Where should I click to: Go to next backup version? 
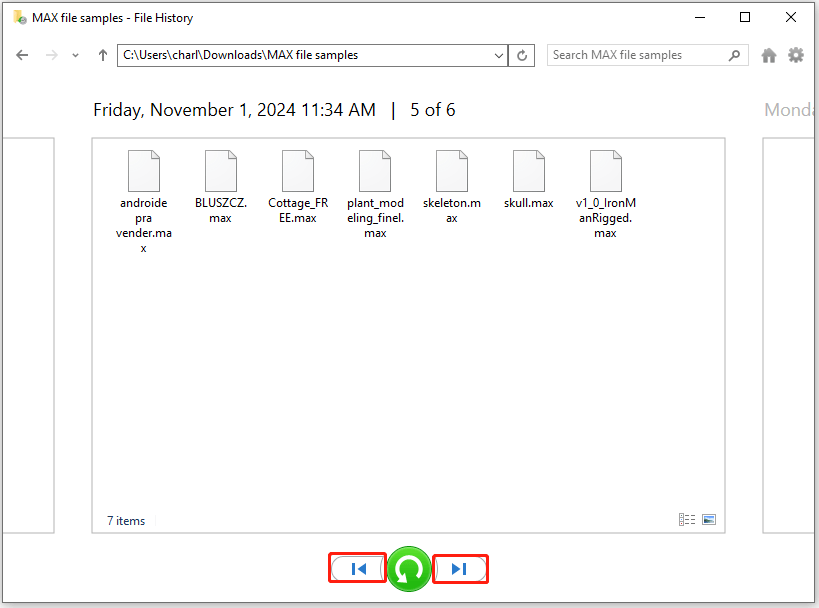click(x=460, y=569)
